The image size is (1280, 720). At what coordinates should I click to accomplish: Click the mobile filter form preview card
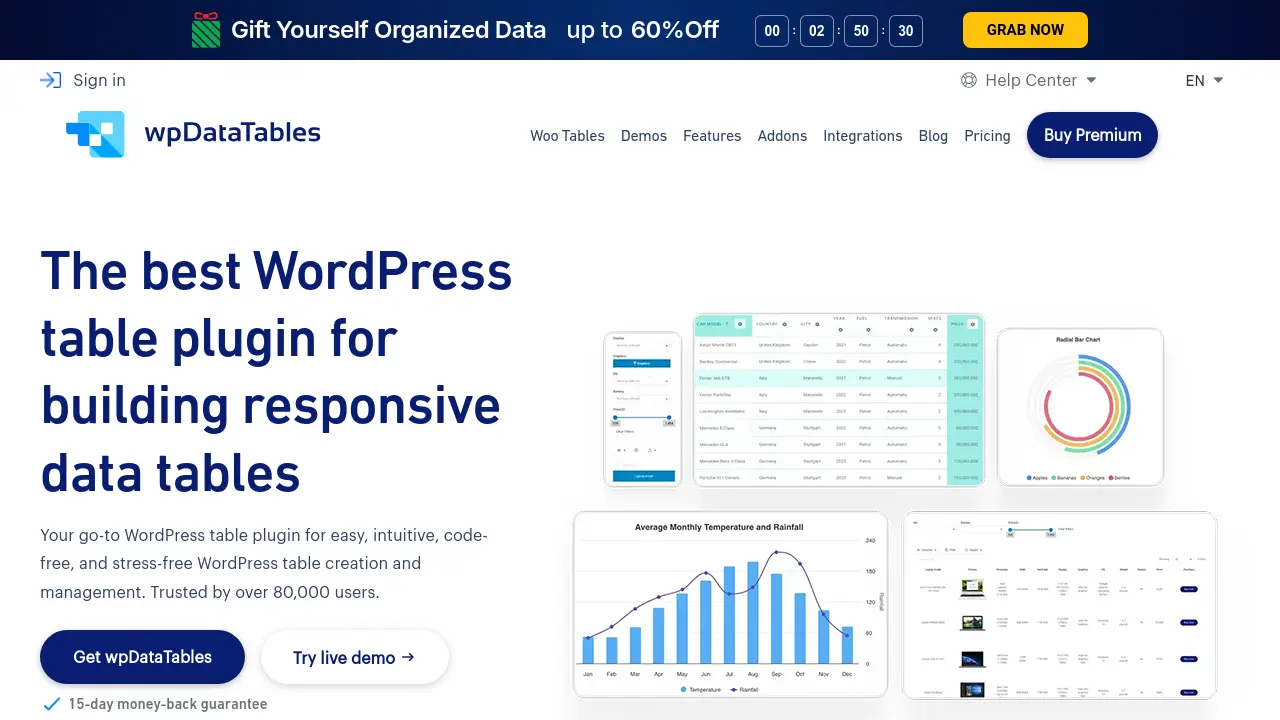point(642,410)
